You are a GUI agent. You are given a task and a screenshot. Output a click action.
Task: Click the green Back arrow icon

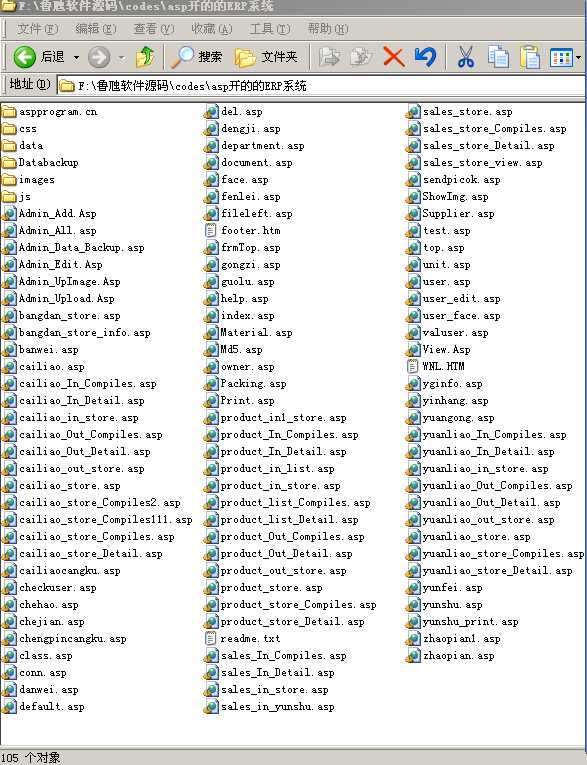point(24,57)
